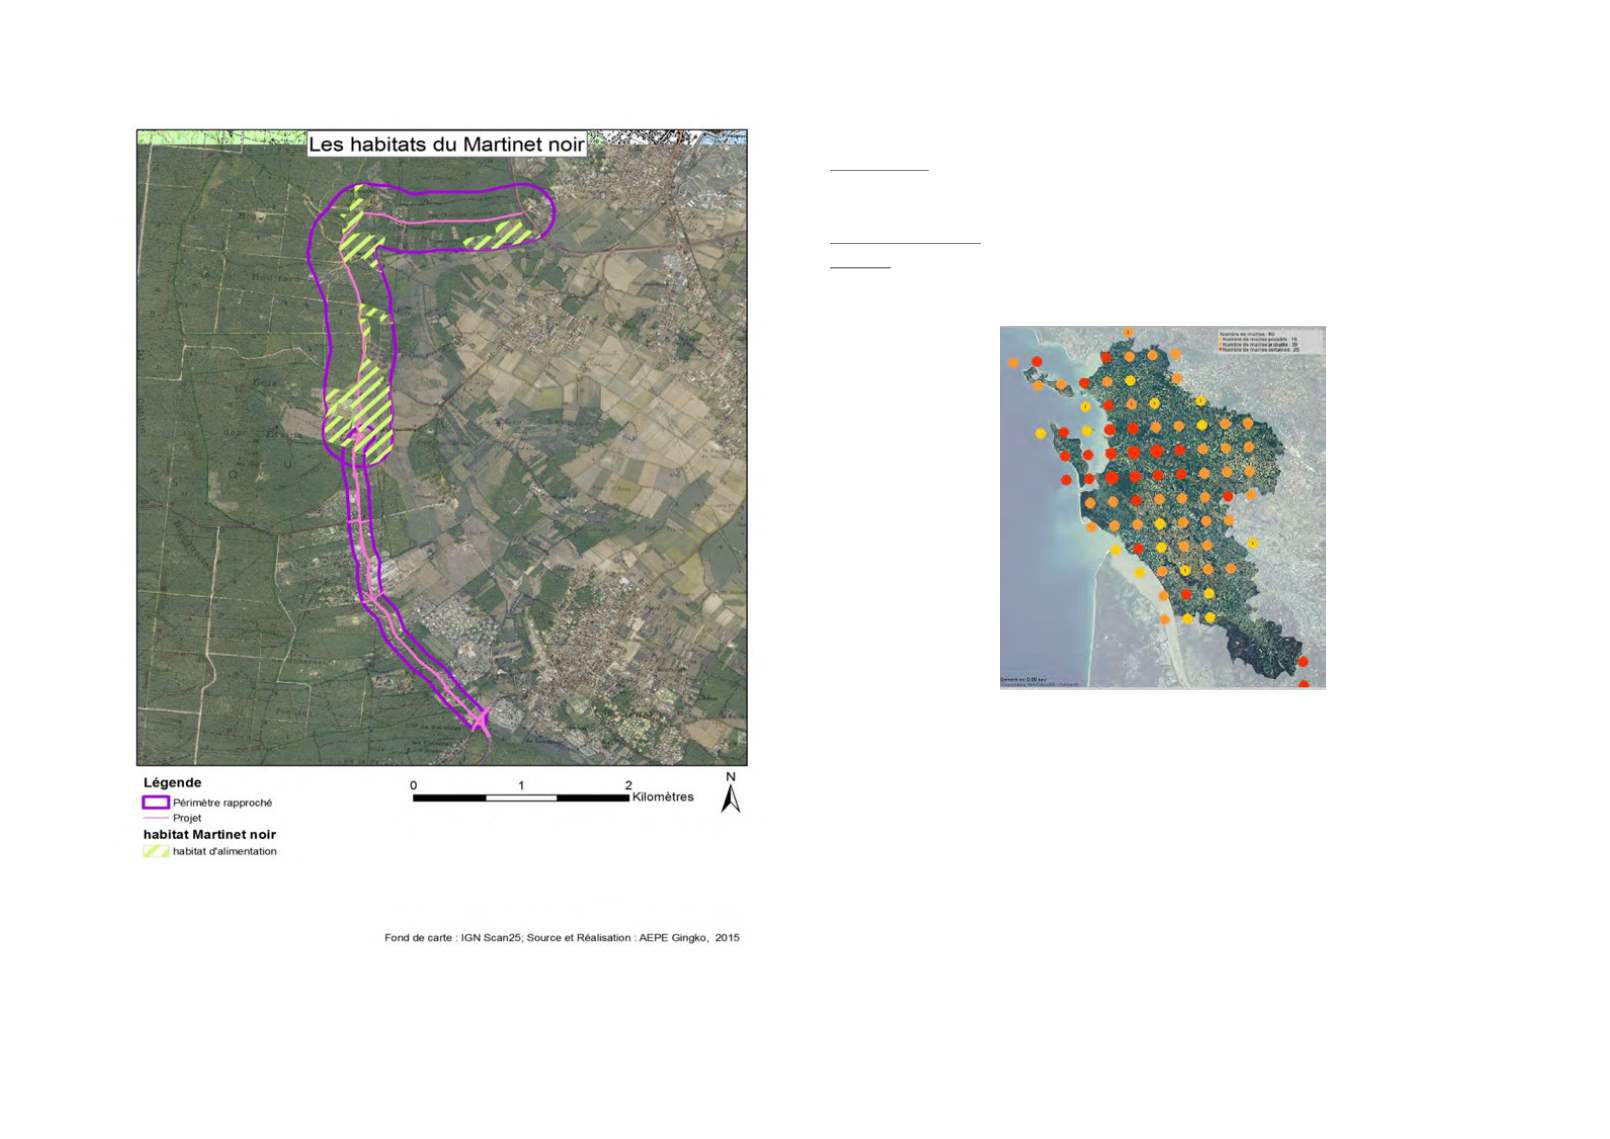Click the 'habitat d'alimentation' legend label
Viewport: 1610px width, 1139px height.
(224, 852)
